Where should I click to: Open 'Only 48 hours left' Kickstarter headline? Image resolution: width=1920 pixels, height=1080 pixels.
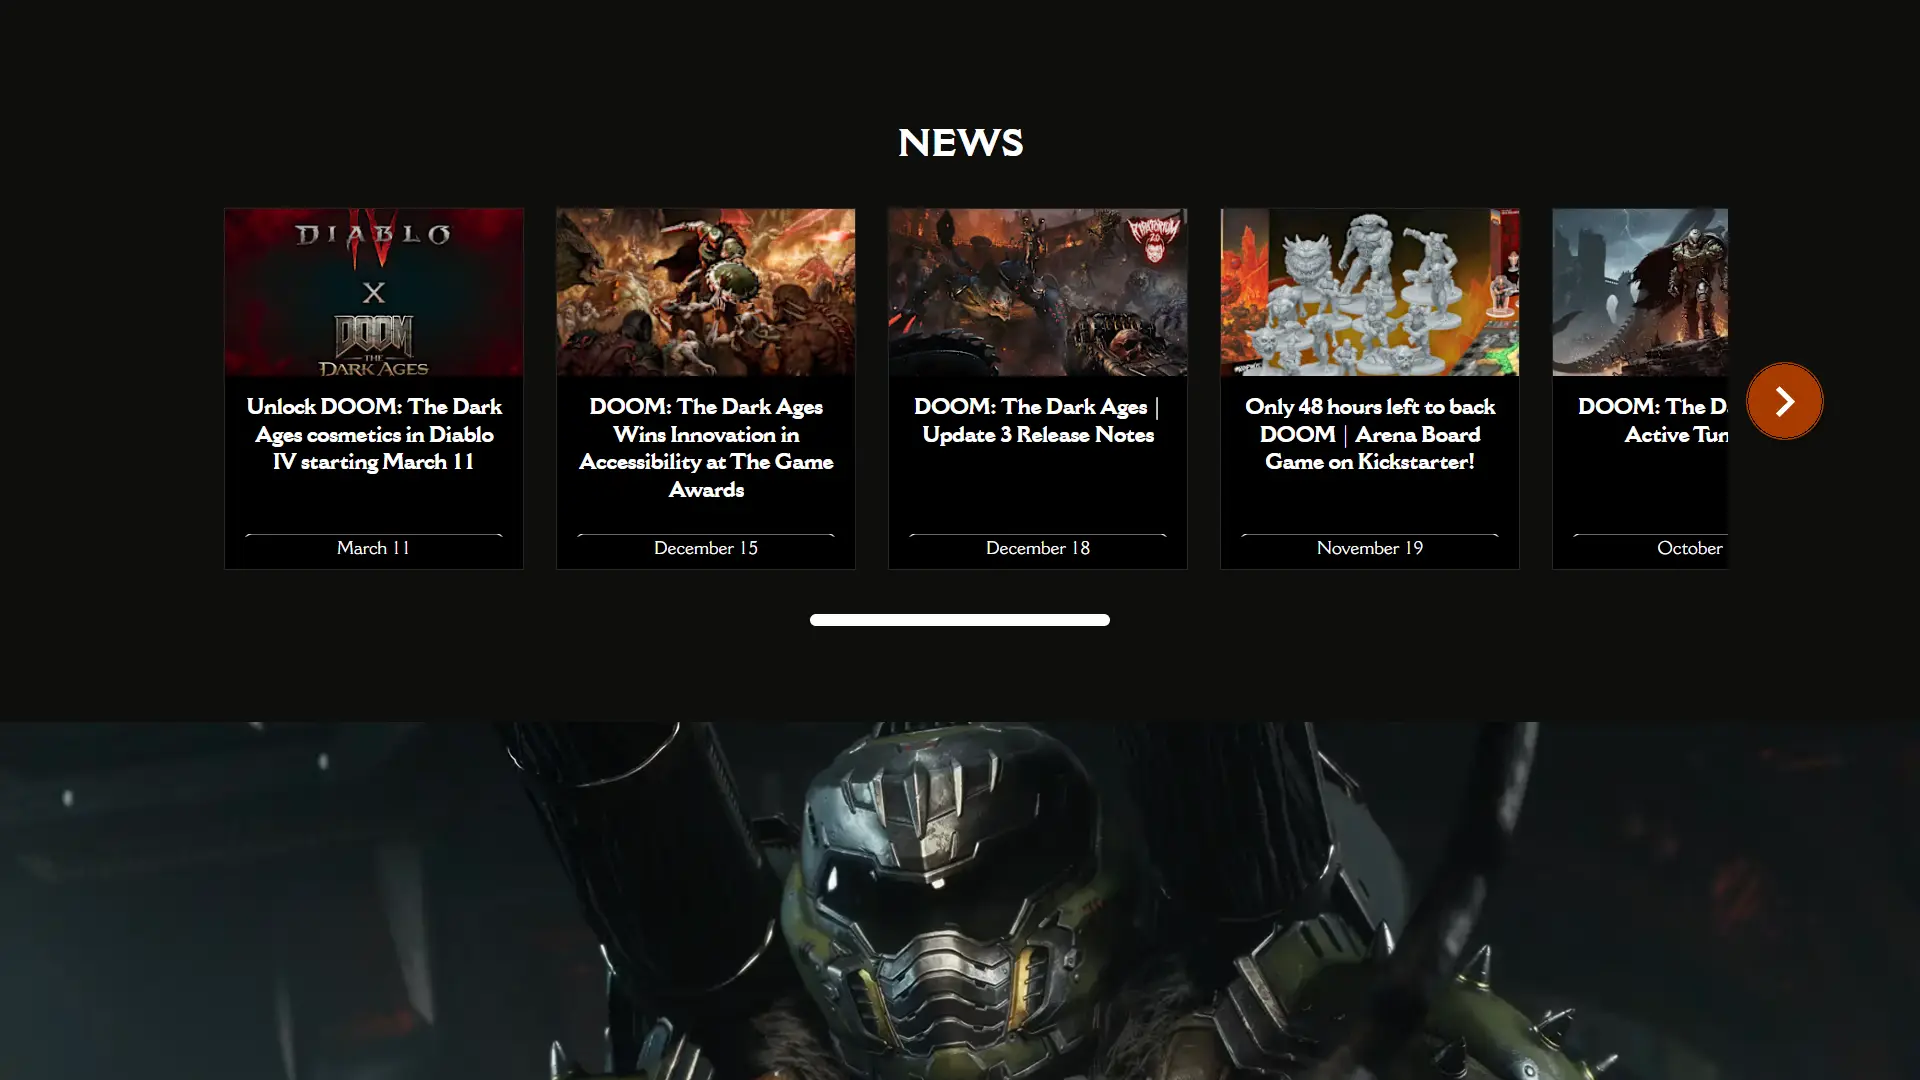1369,434
